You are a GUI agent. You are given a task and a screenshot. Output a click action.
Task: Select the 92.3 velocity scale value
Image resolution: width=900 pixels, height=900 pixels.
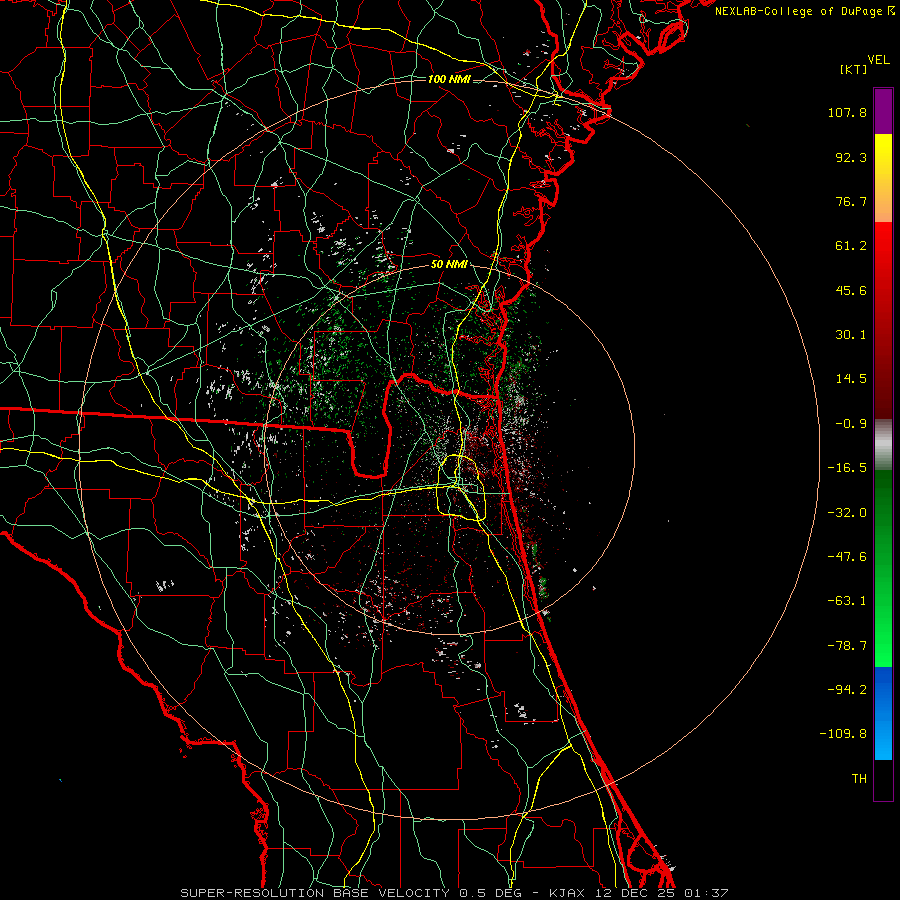[851, 157]
